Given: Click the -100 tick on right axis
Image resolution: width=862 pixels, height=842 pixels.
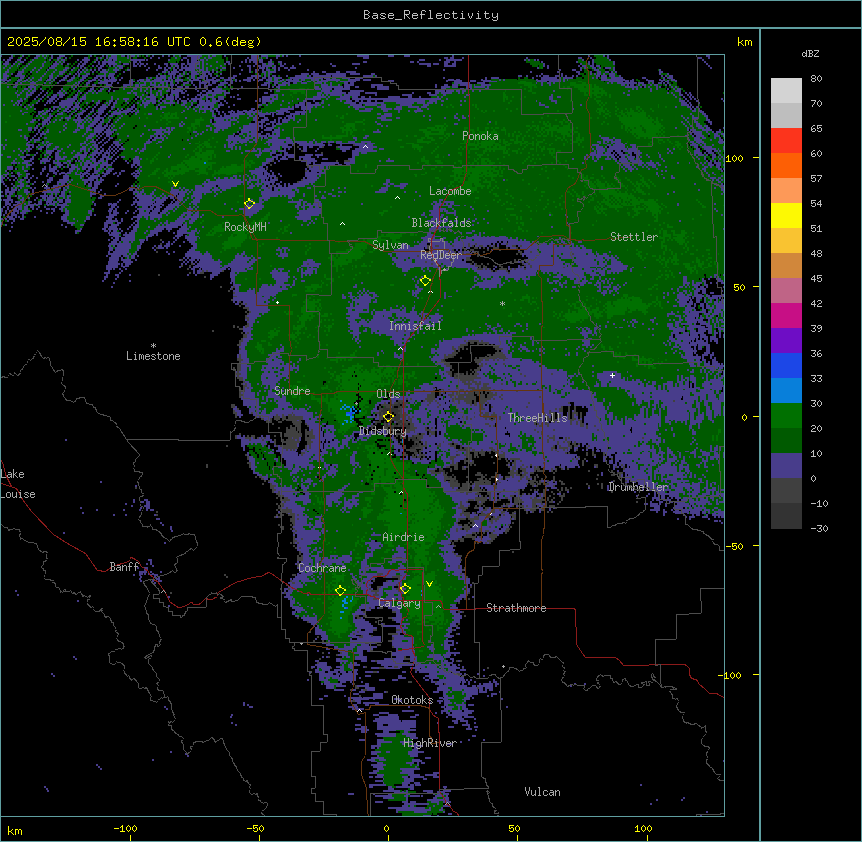Looking at the screenshot, I should point(731,675).
